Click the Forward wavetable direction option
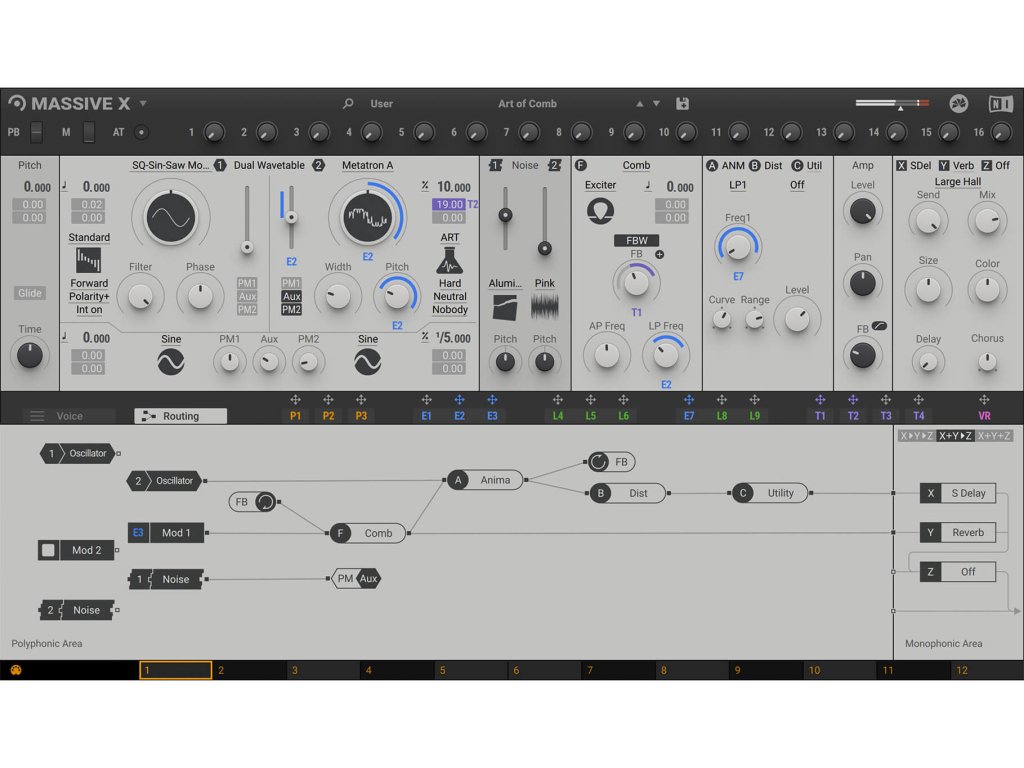Image resolution: width=1024 pixels, height=768 pixels. click(x=89, y=283)
